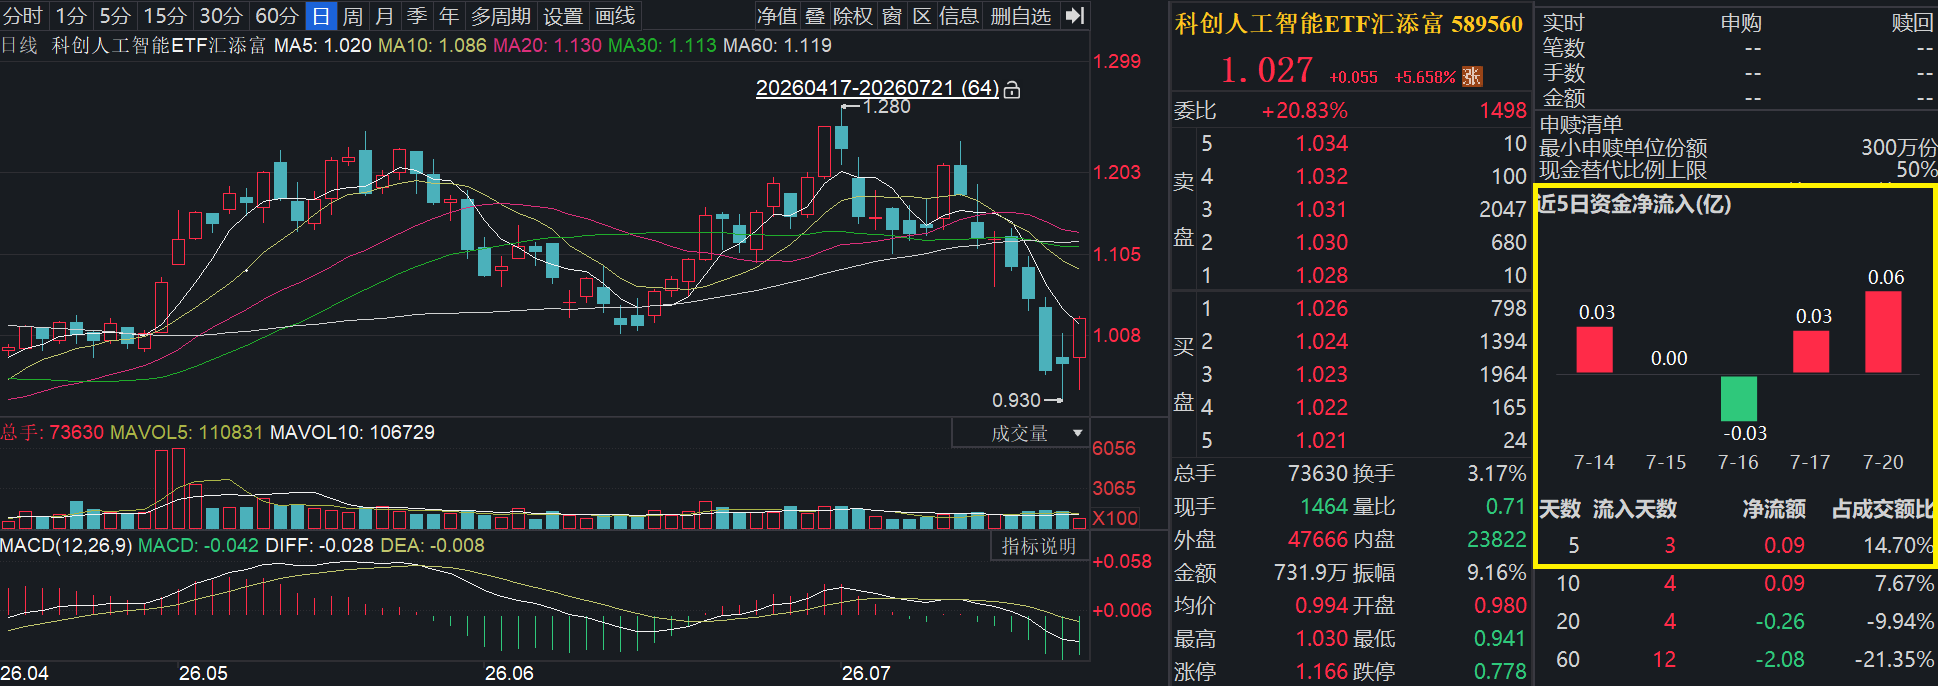This screenshot has width=1938, height=686.
Task: Click the MA60: 1.119 indicator label
Action: 777,45
